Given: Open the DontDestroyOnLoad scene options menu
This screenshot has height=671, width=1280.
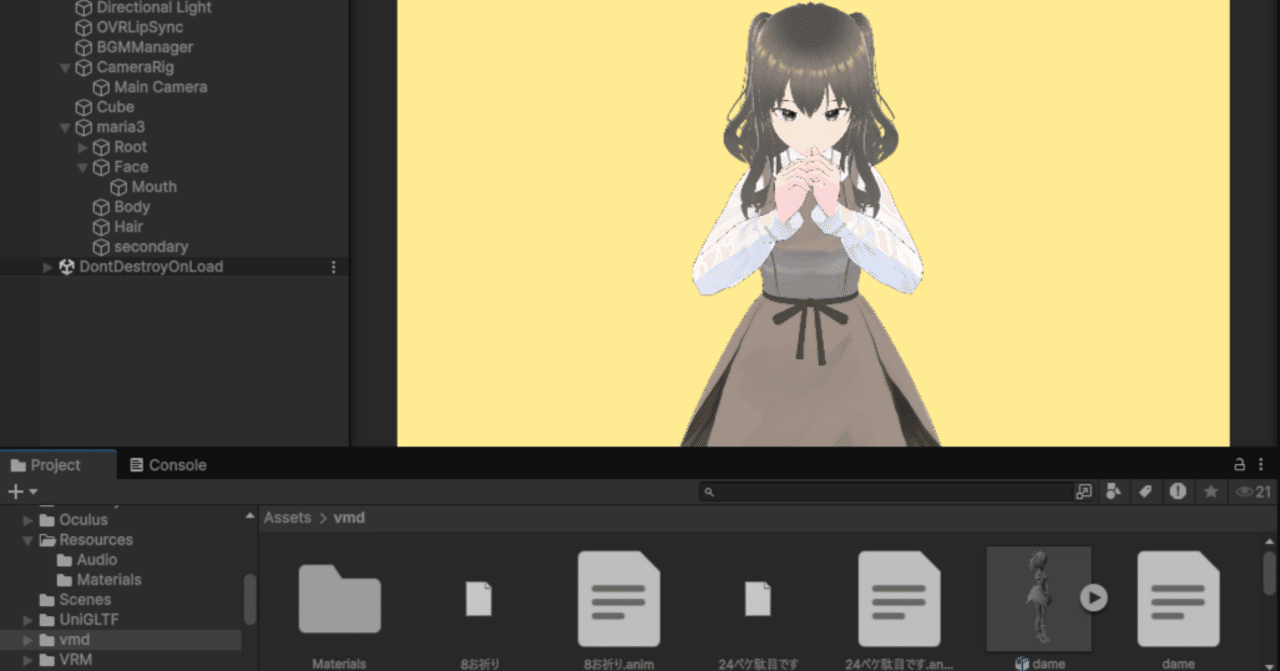Looking at the screenshot, I should 333,266.
